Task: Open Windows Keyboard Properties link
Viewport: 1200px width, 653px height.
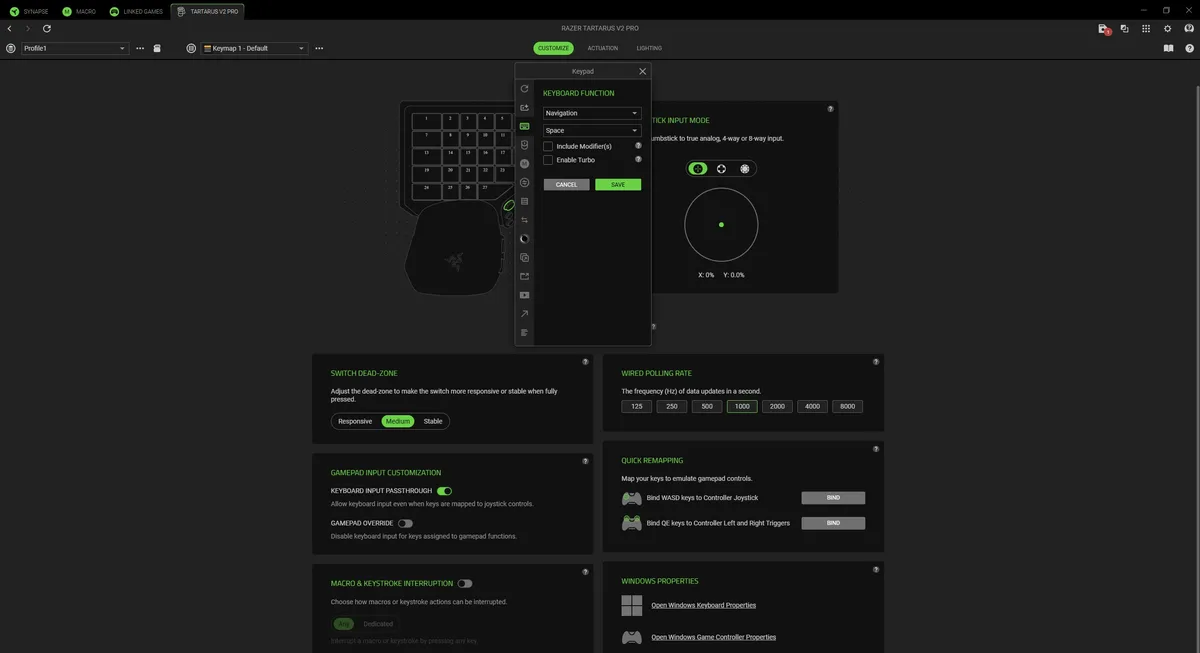Action: pyautogui.click(x=703, y=605)
